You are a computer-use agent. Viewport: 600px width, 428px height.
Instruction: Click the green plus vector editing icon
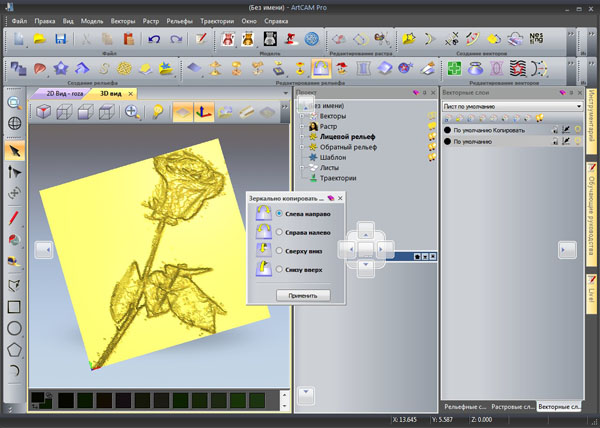coord(454,69)
